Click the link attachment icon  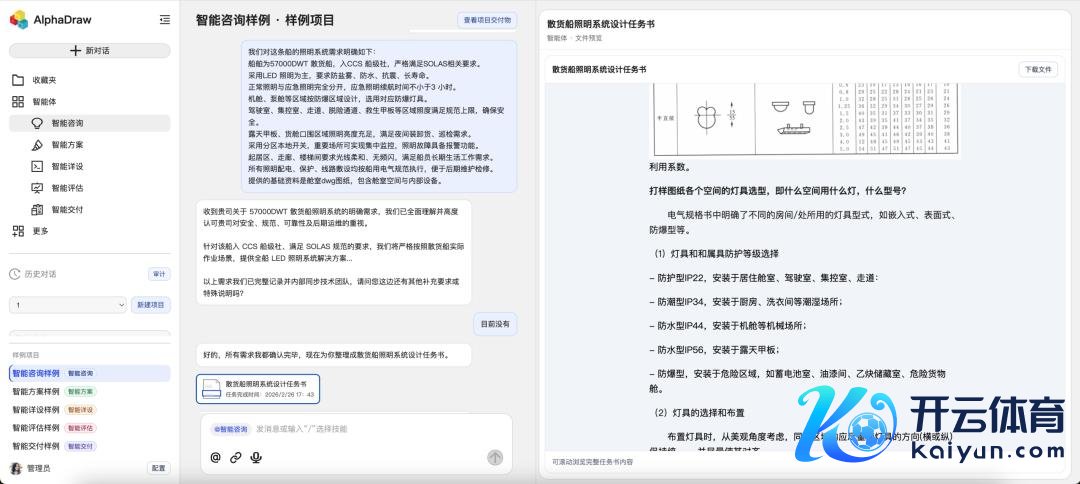(236, 457)
